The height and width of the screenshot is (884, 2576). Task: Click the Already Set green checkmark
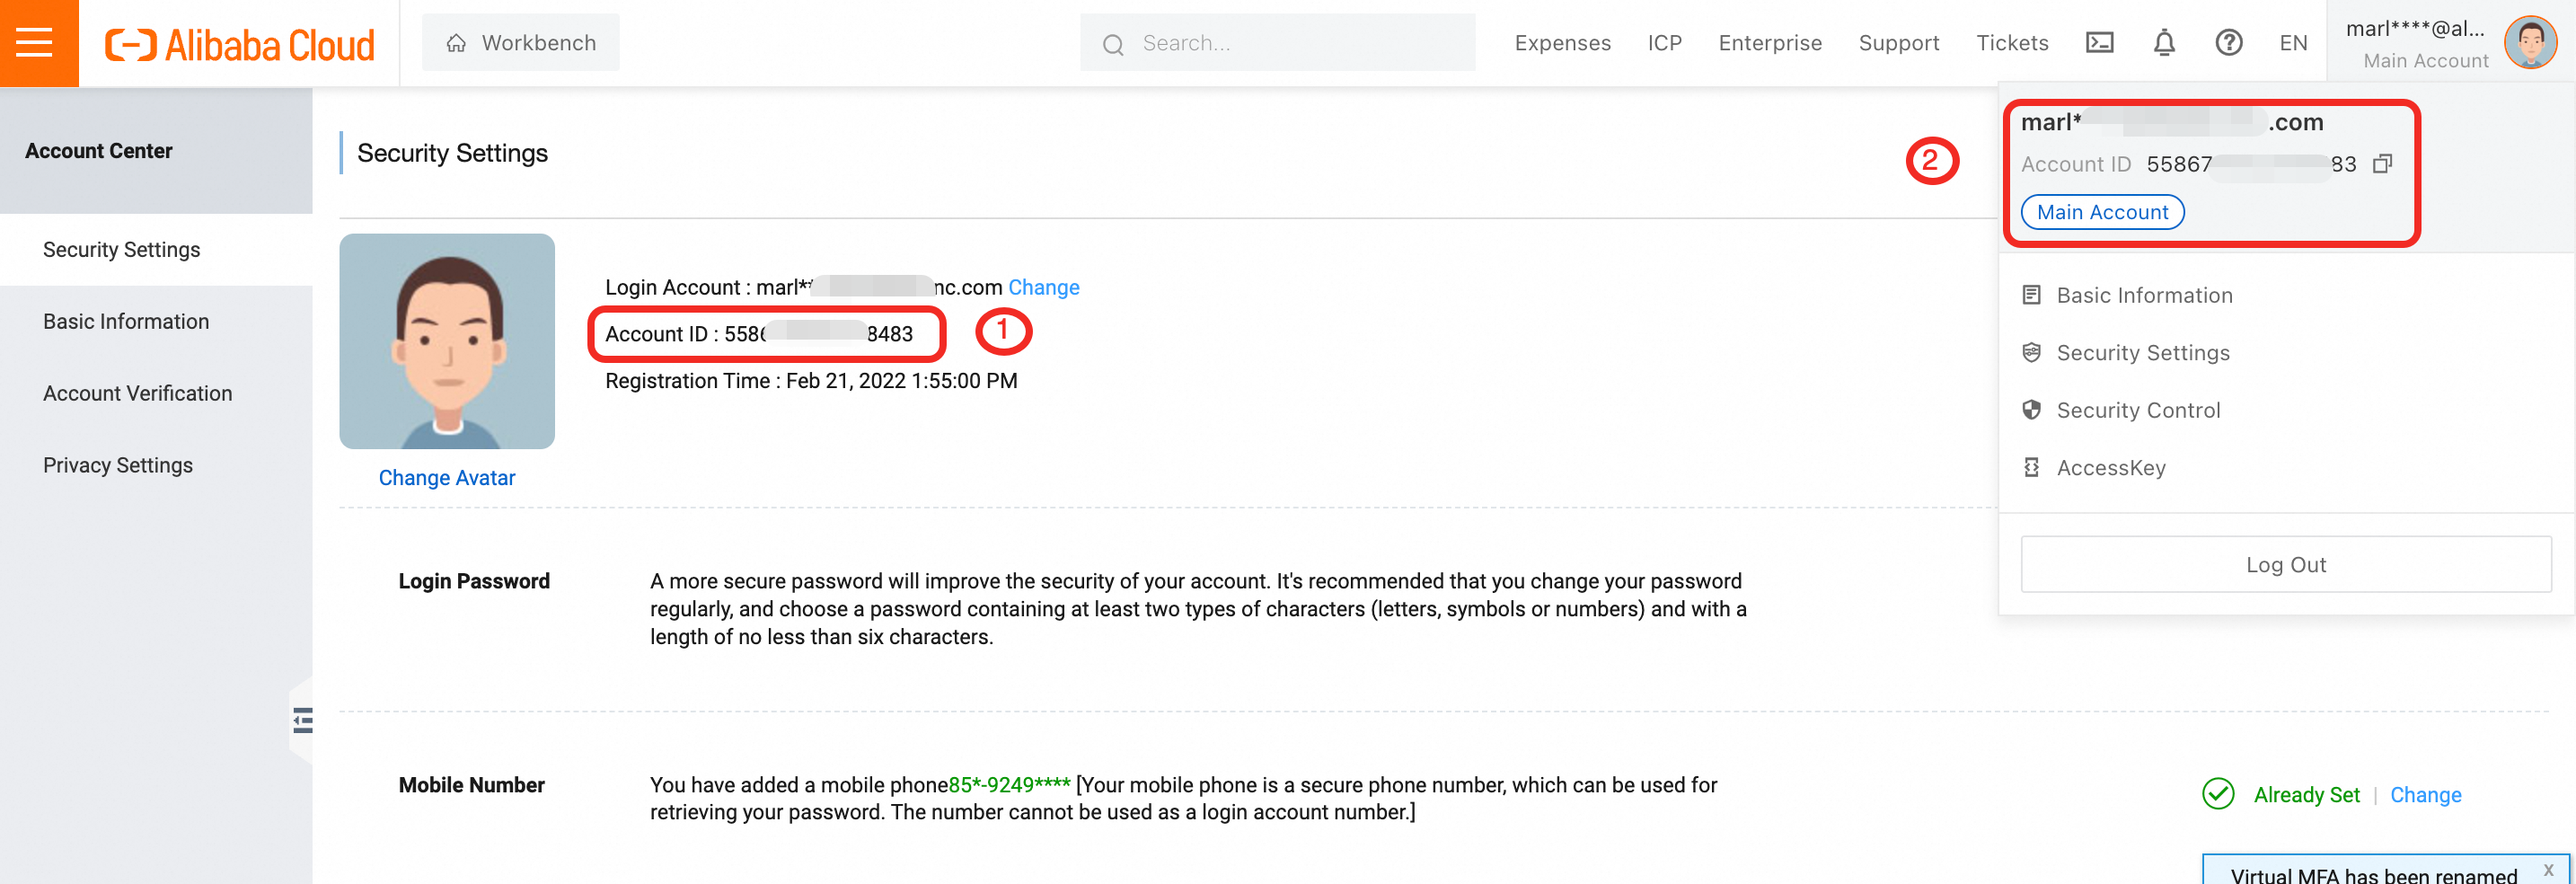2218,794
